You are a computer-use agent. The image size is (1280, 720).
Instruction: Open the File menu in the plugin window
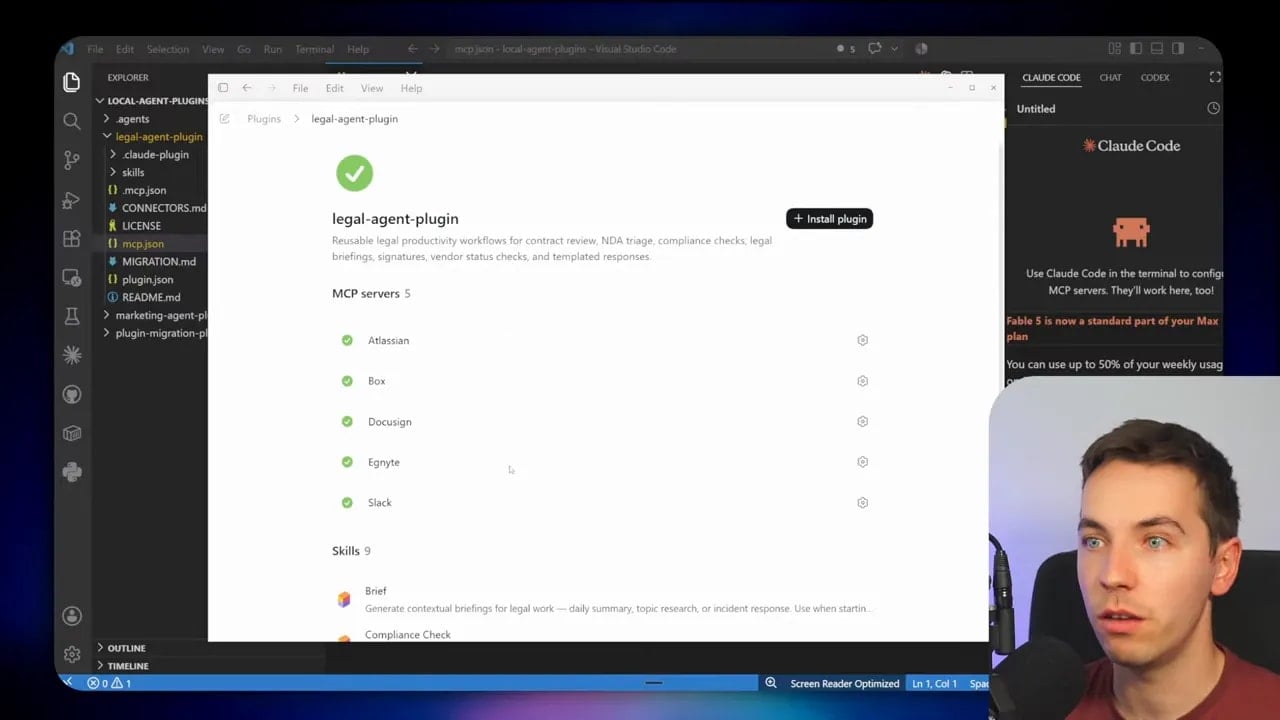coord(300,88)
